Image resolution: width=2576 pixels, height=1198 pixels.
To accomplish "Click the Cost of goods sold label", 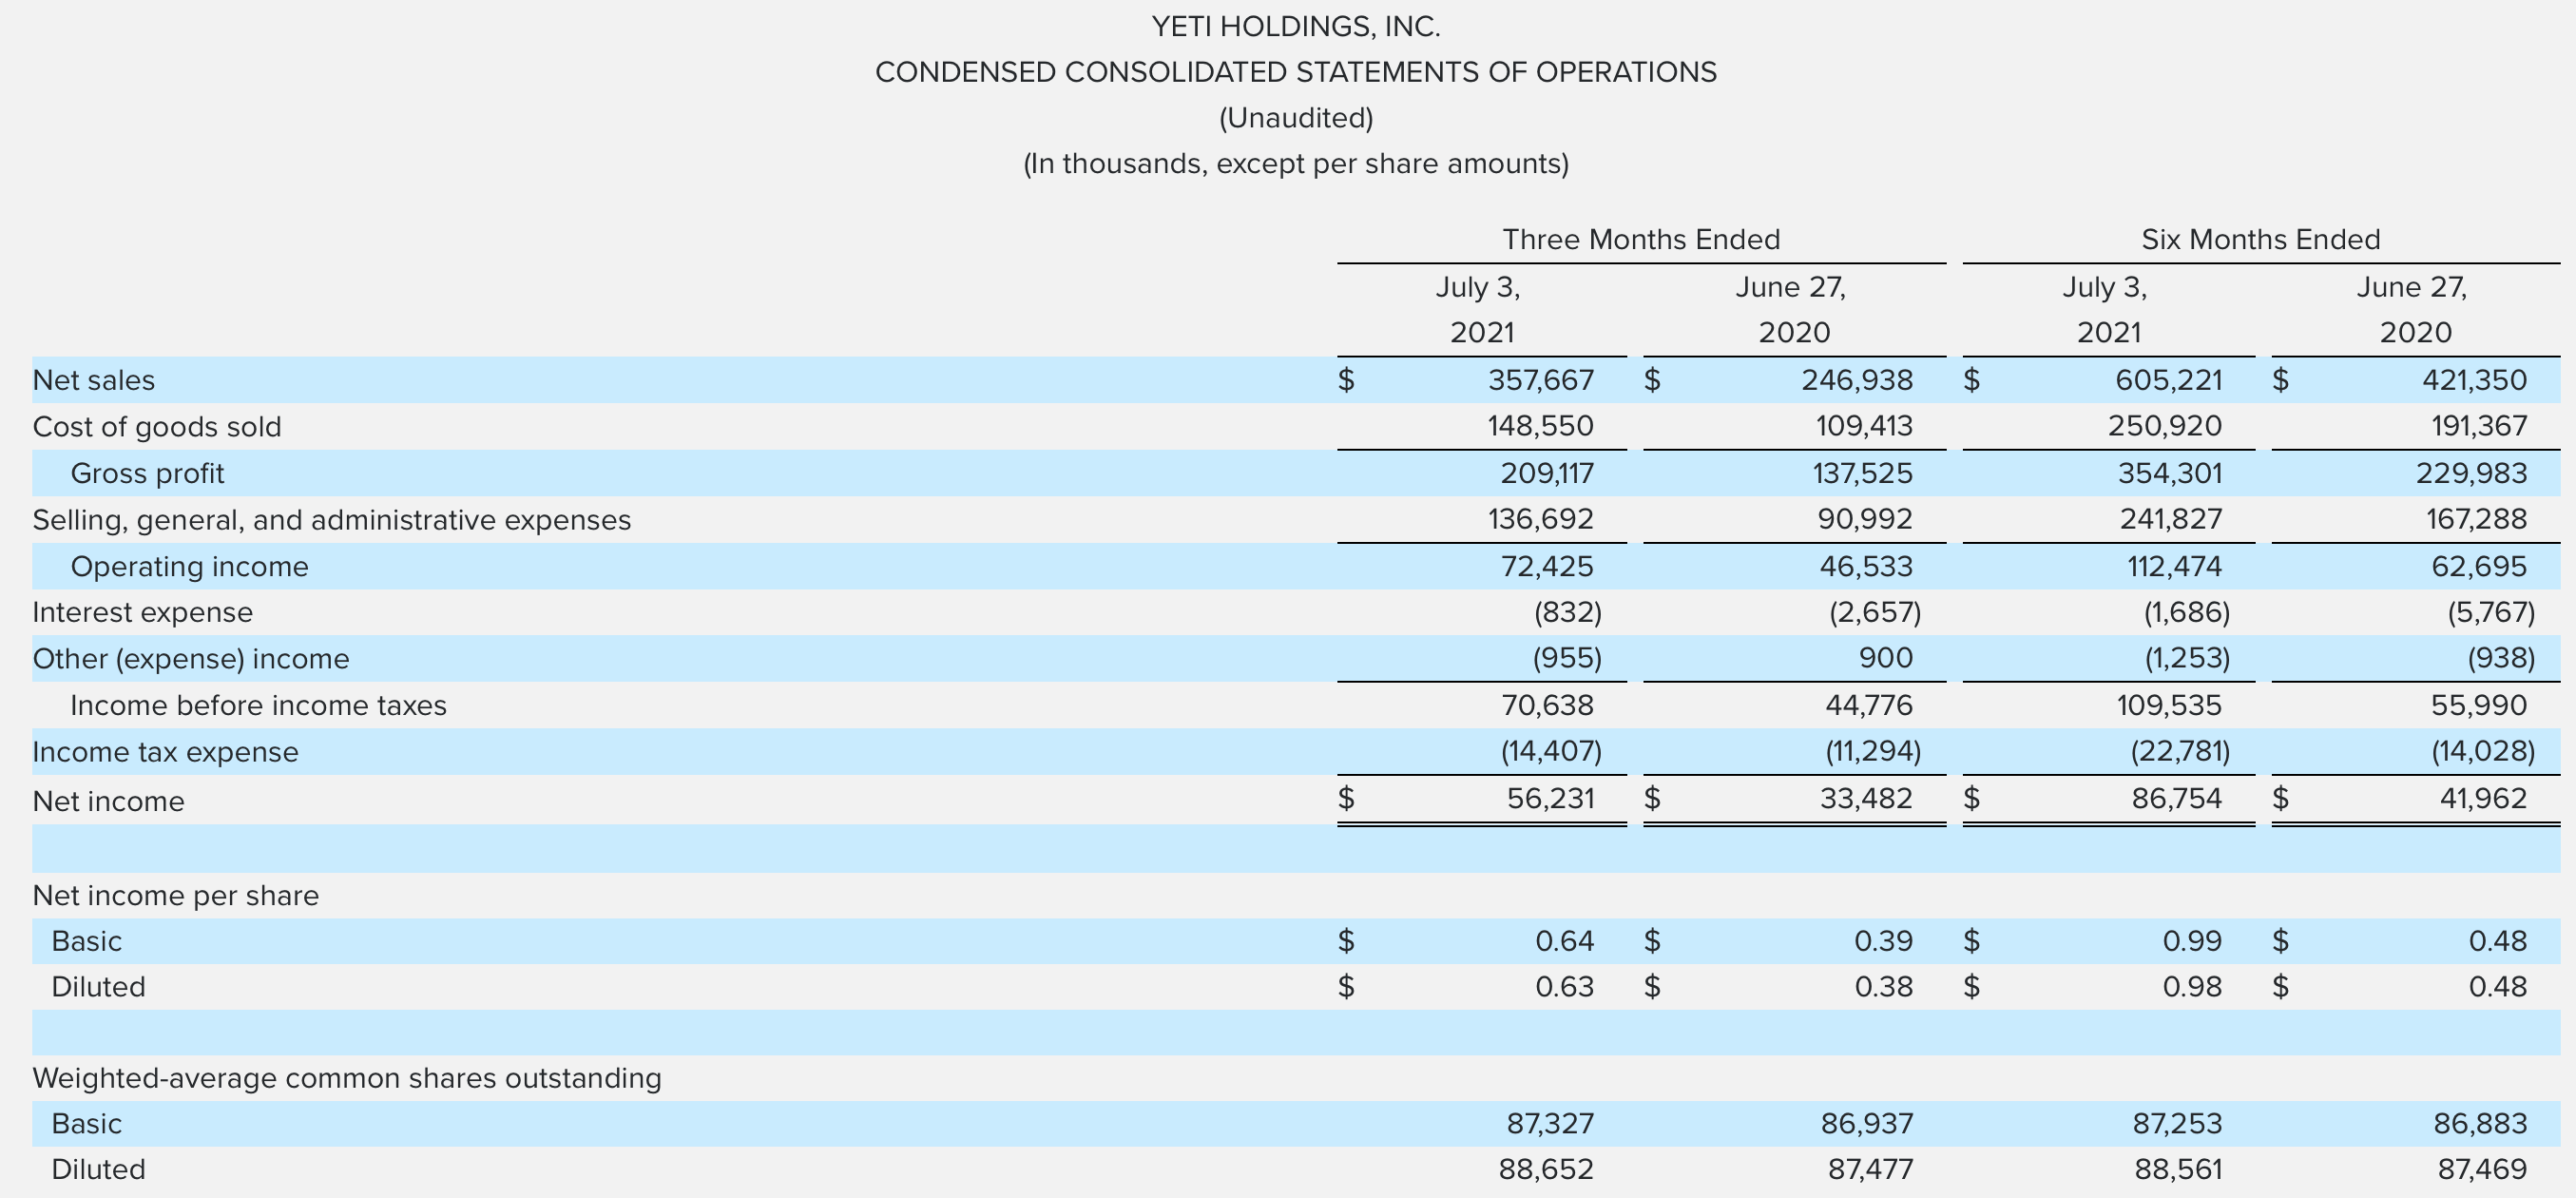I will (156, 425).
